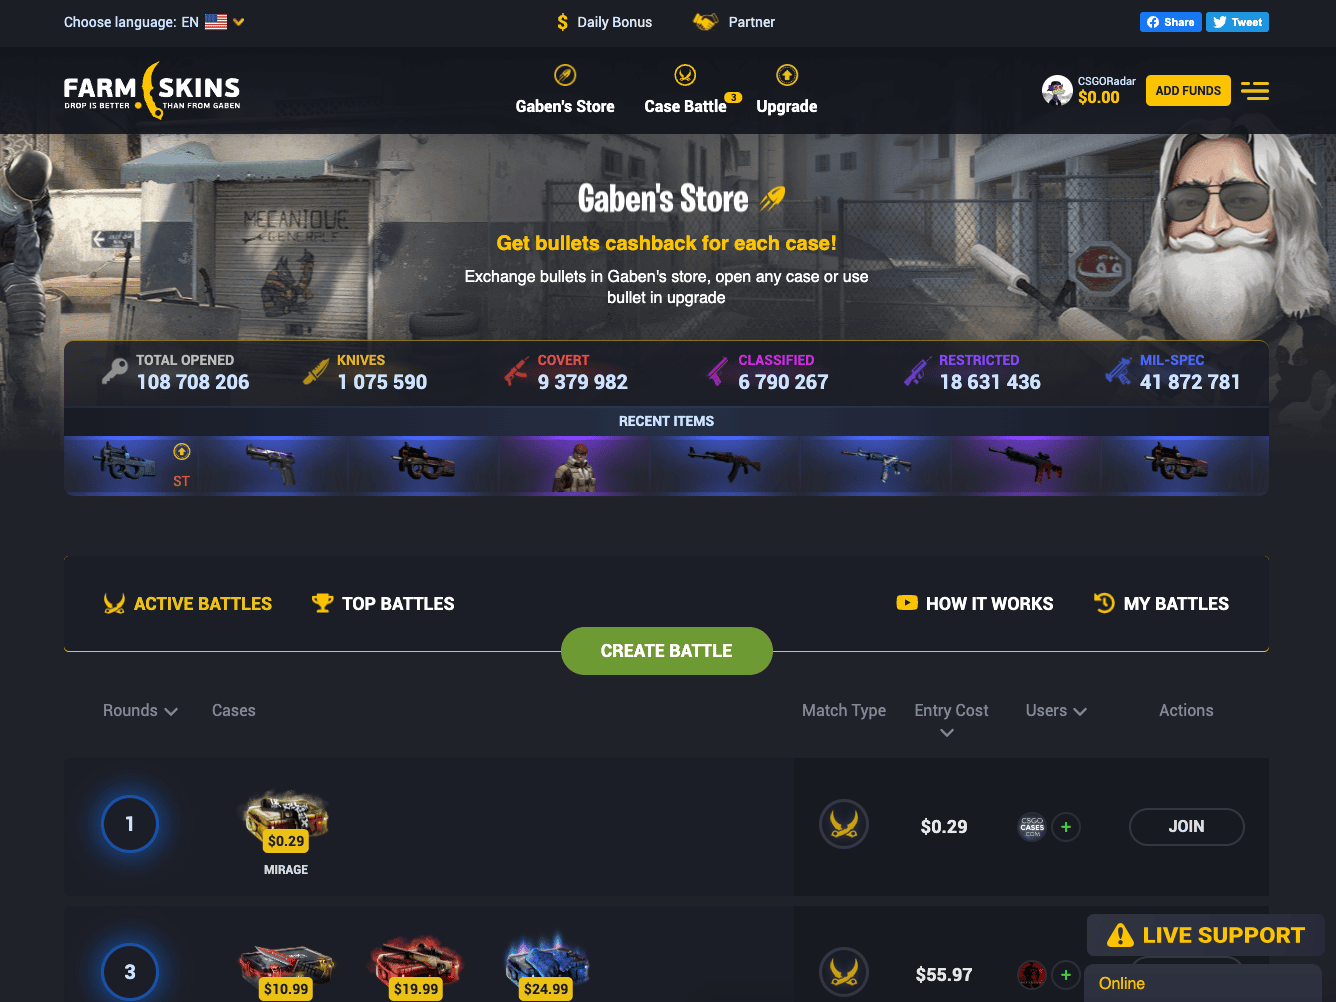
Task: Click the Add Funds button
Action: (x=1188, y=91)
